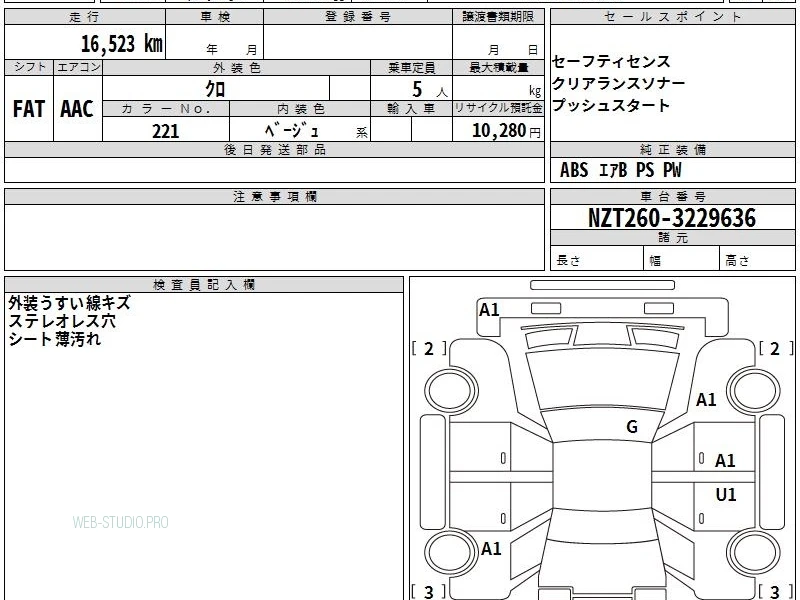Click the A1 mark beside upper-right wheel
This screenshot has height=600, width=800.
706,399
